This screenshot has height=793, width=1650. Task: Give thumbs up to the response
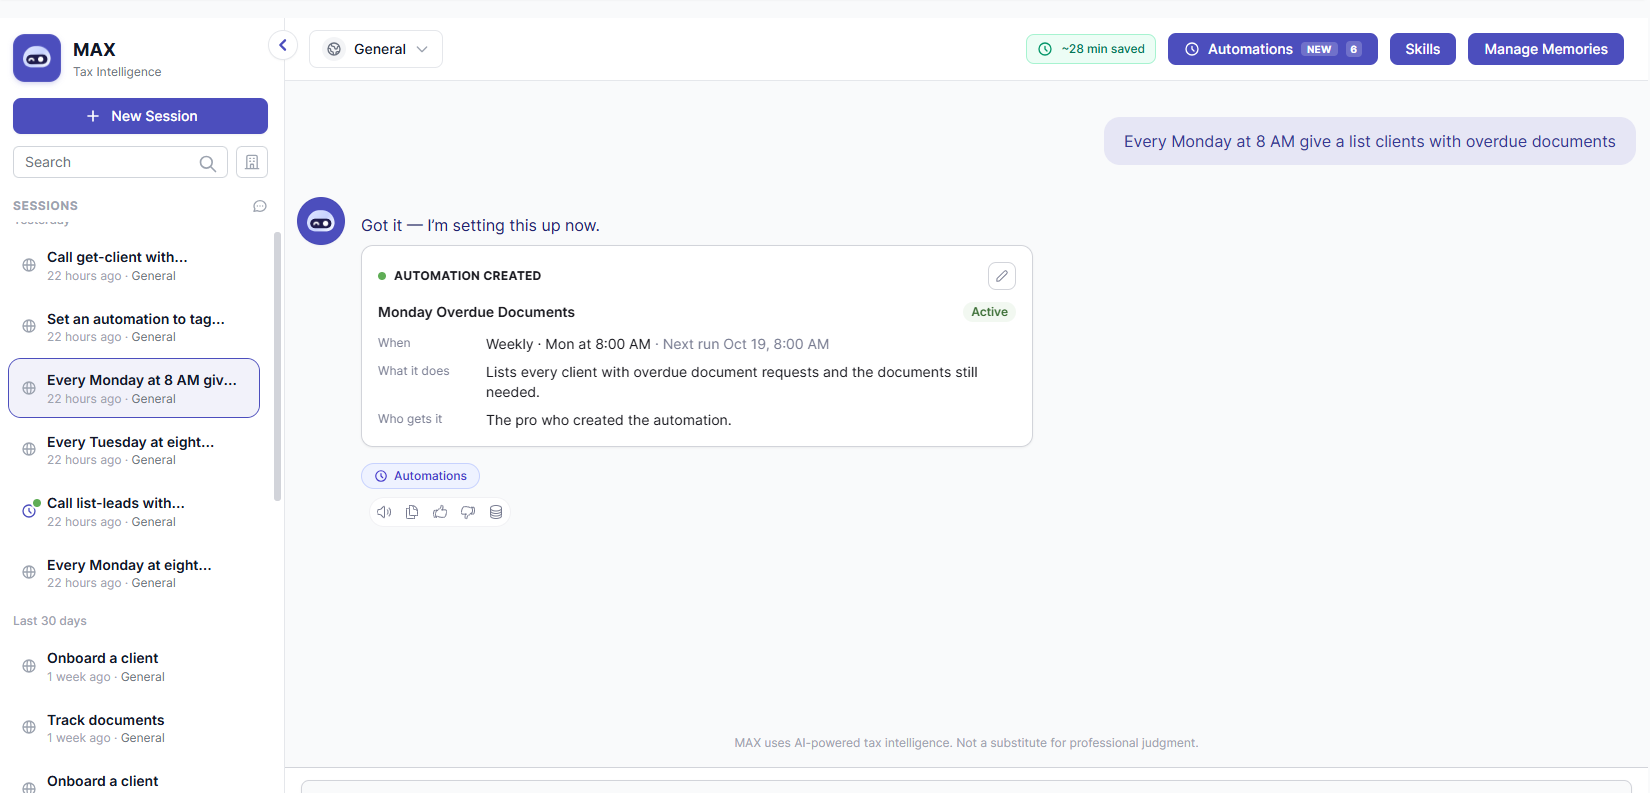(x=440, y=512)
